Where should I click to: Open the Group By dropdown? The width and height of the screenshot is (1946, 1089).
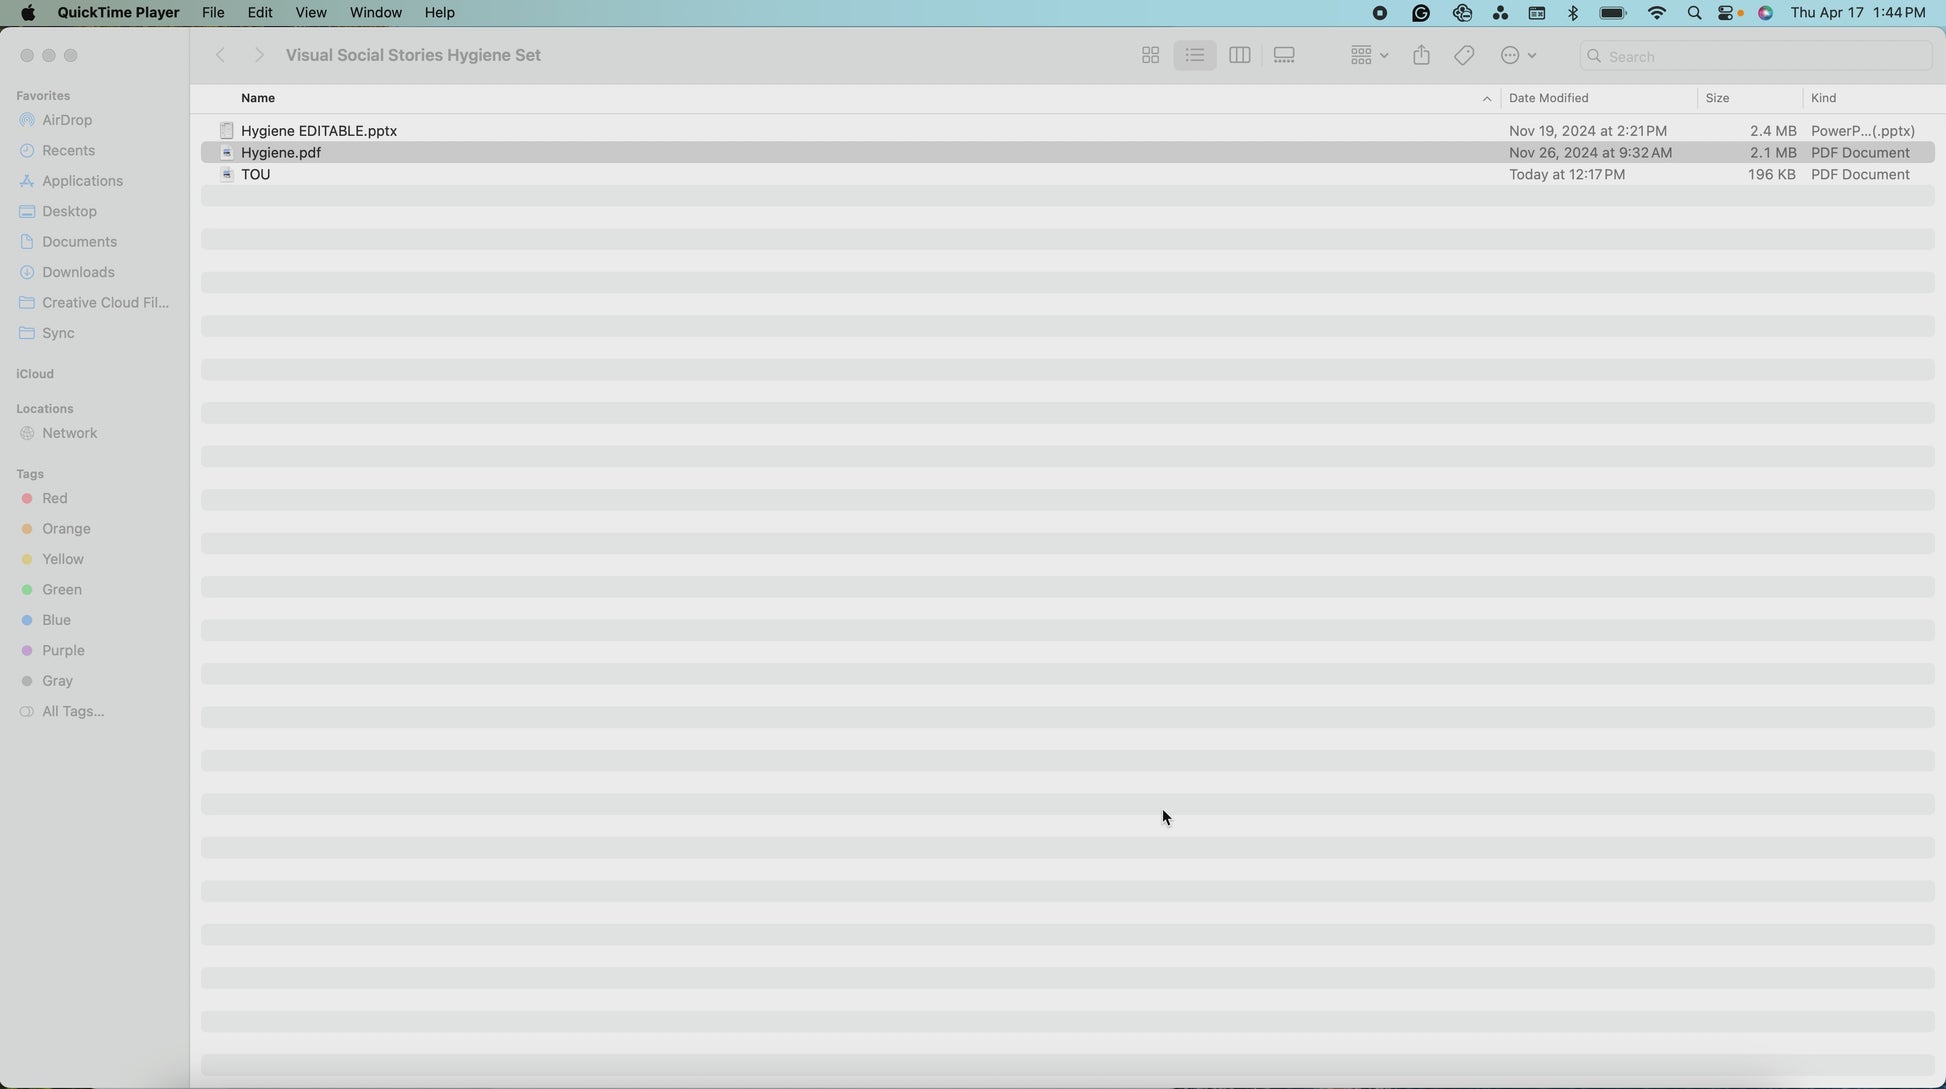[1368, 56]
